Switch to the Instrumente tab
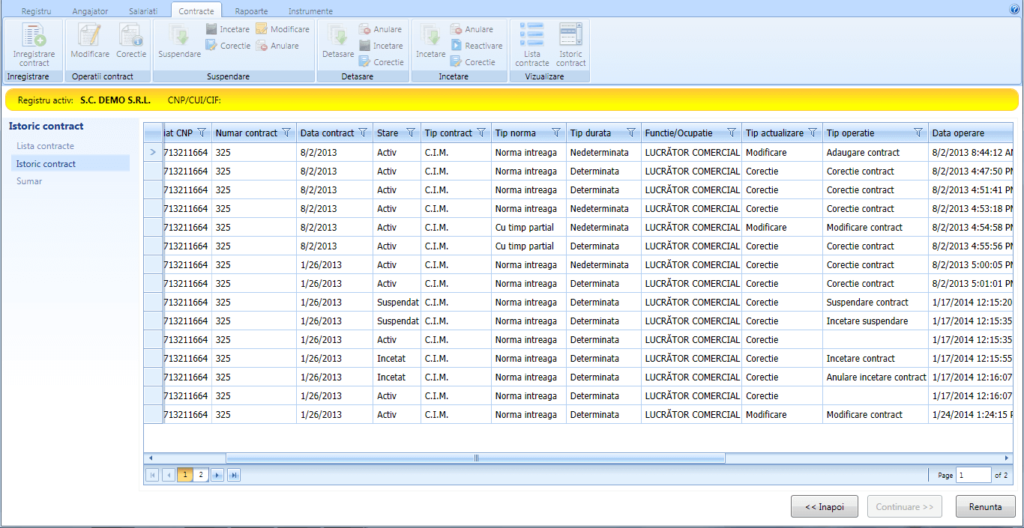Viewport: 1024px width, 528px height. pyautogui.click(x=310, y=11)
